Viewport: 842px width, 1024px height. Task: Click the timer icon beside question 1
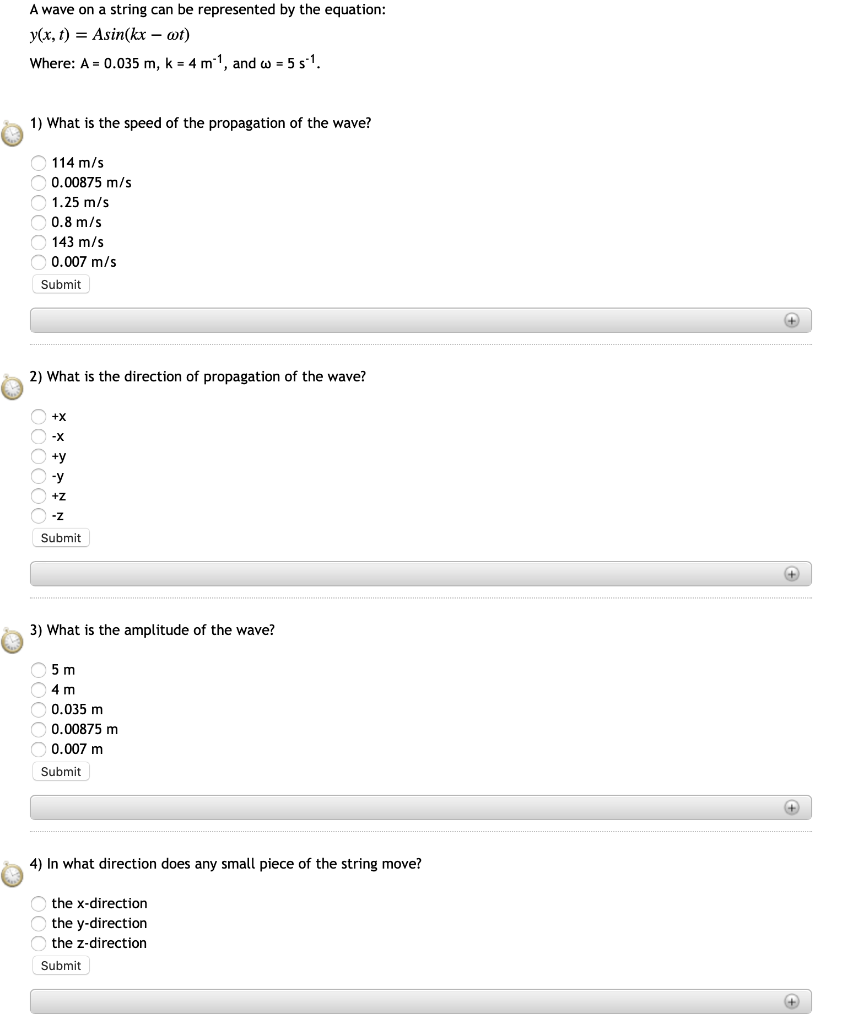pyautogui.click(x=11, y=133)
